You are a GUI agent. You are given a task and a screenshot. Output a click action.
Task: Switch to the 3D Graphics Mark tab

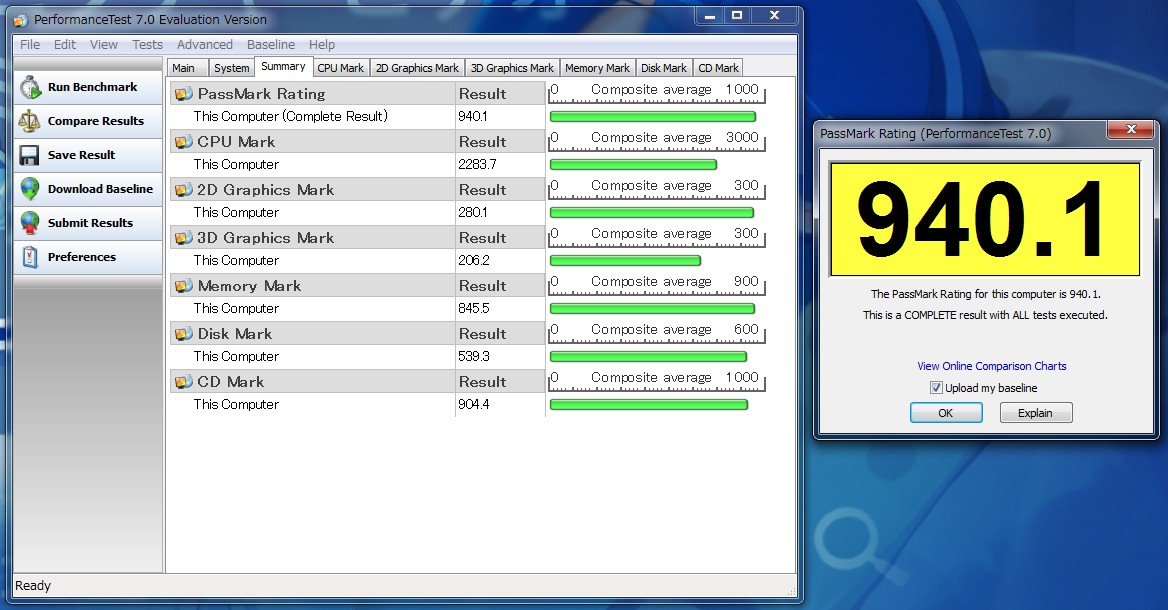[512, 68]
